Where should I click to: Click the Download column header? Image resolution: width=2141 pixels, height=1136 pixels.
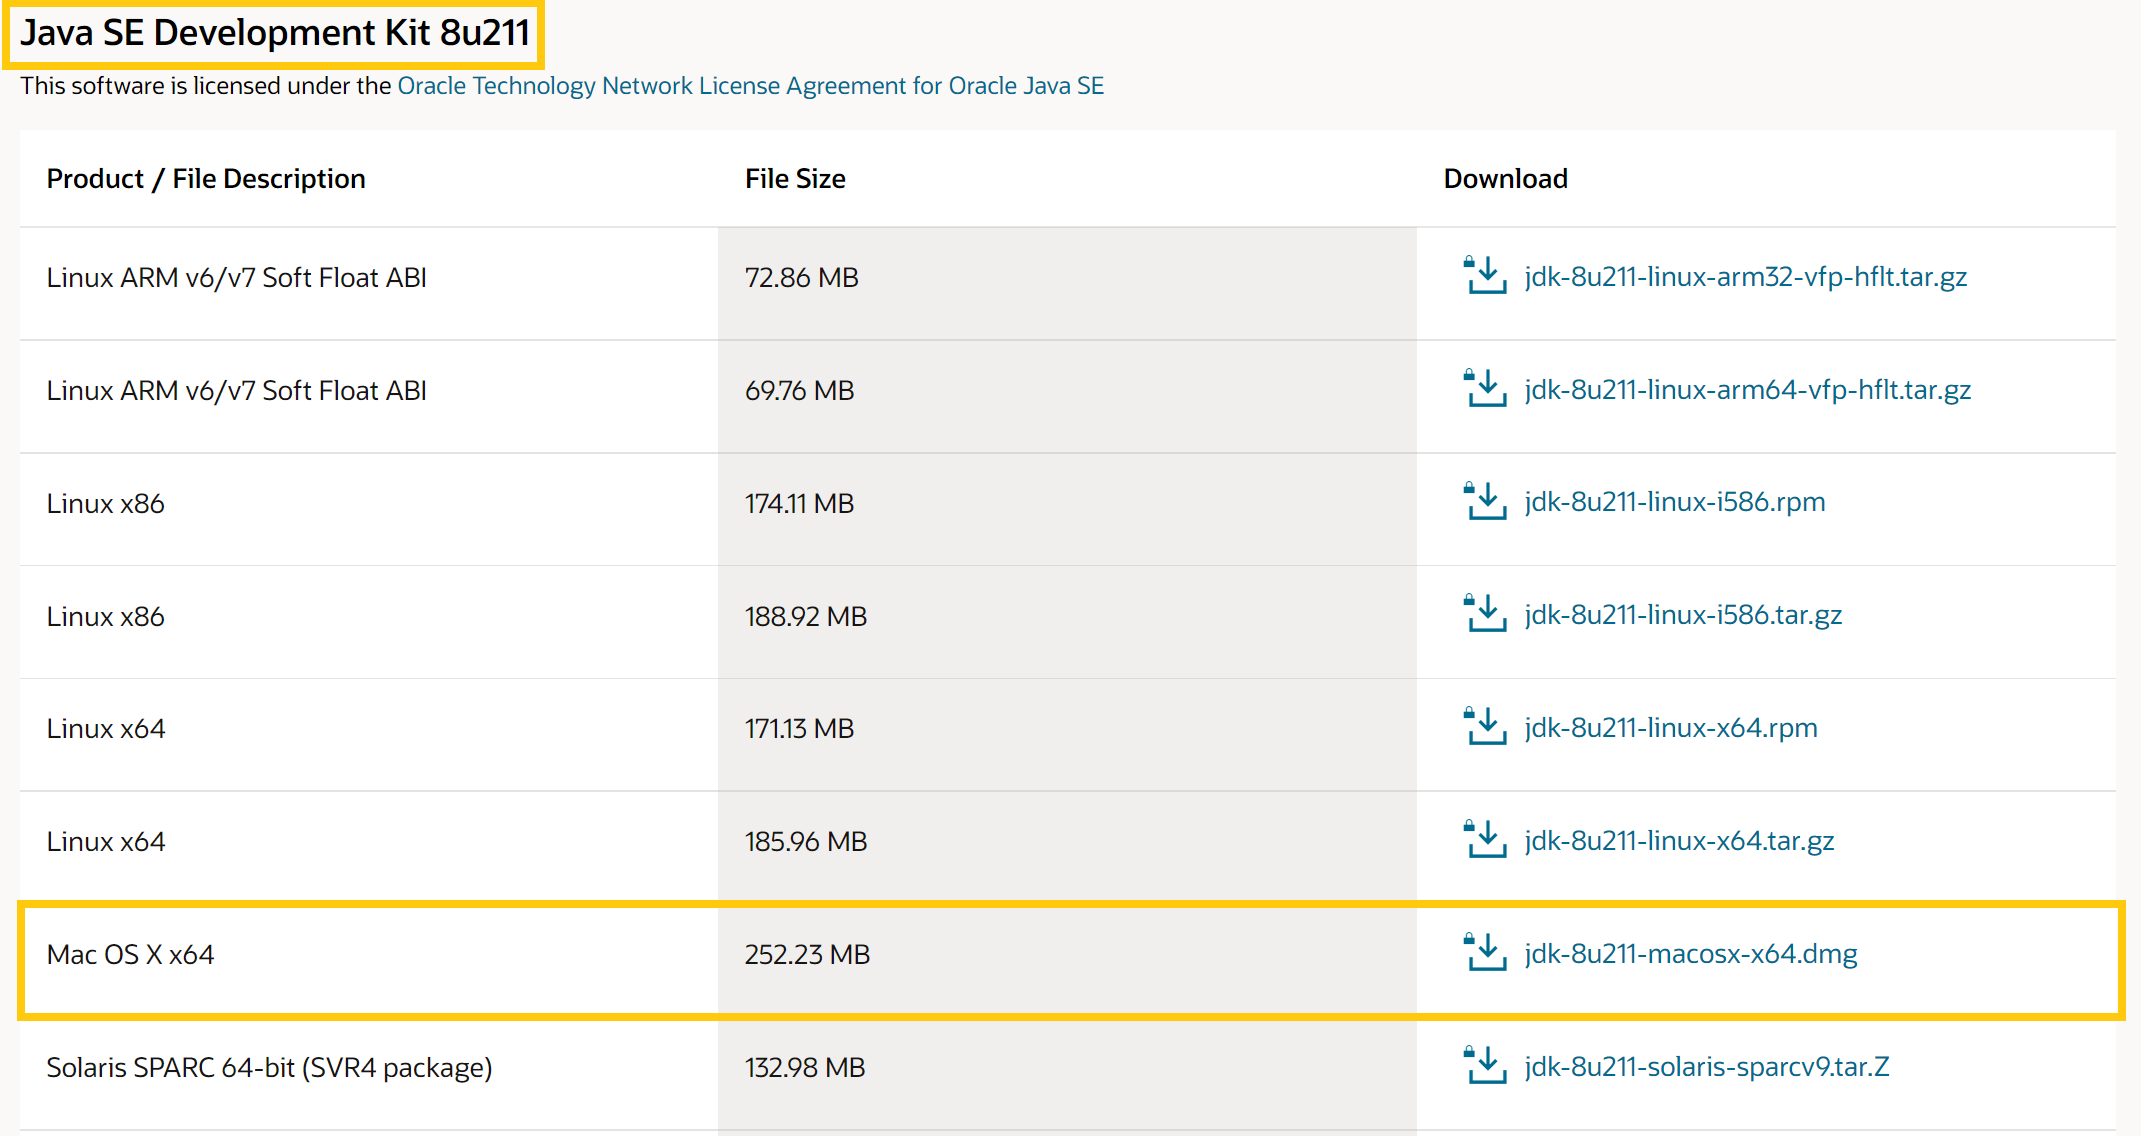coord(1505,179)
